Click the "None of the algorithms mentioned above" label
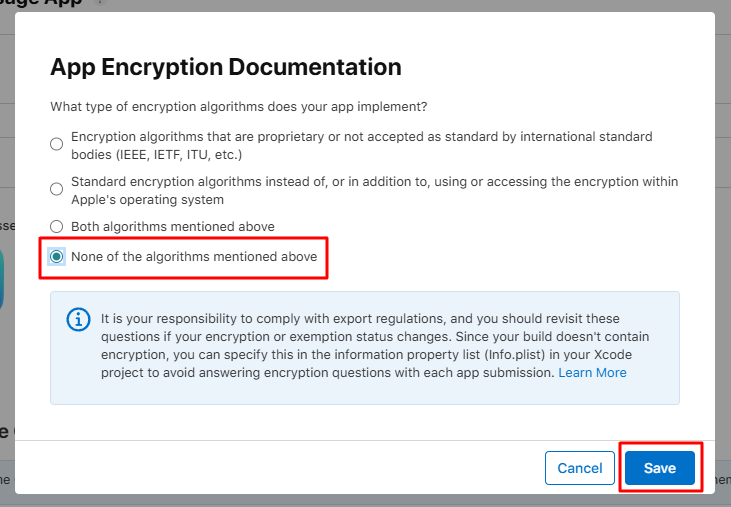This screenshot has width=731, height=507. [194, 257]
